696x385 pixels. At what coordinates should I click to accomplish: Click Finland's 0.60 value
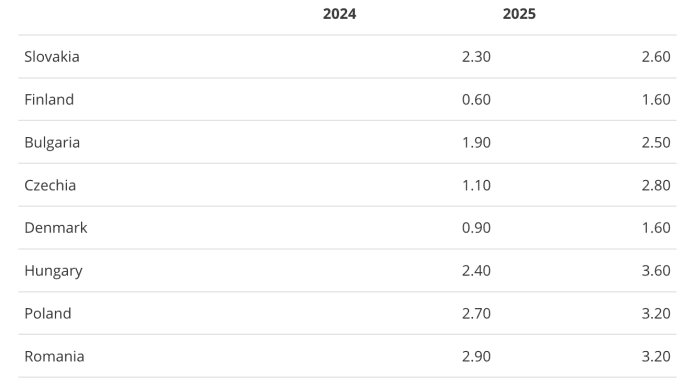pos(476,99)
